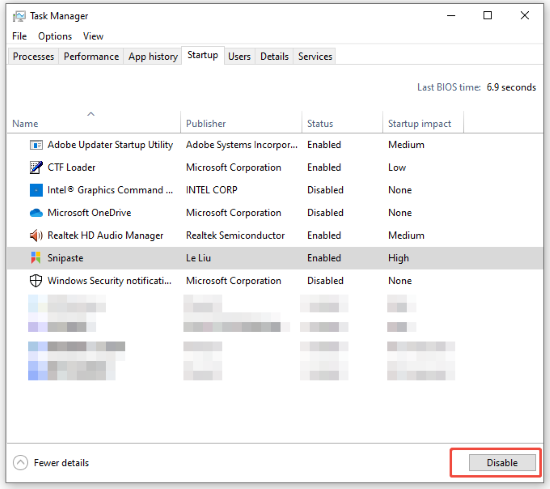Select the Snipaste name text
550x489 pixels.
[x=65, y=258]
